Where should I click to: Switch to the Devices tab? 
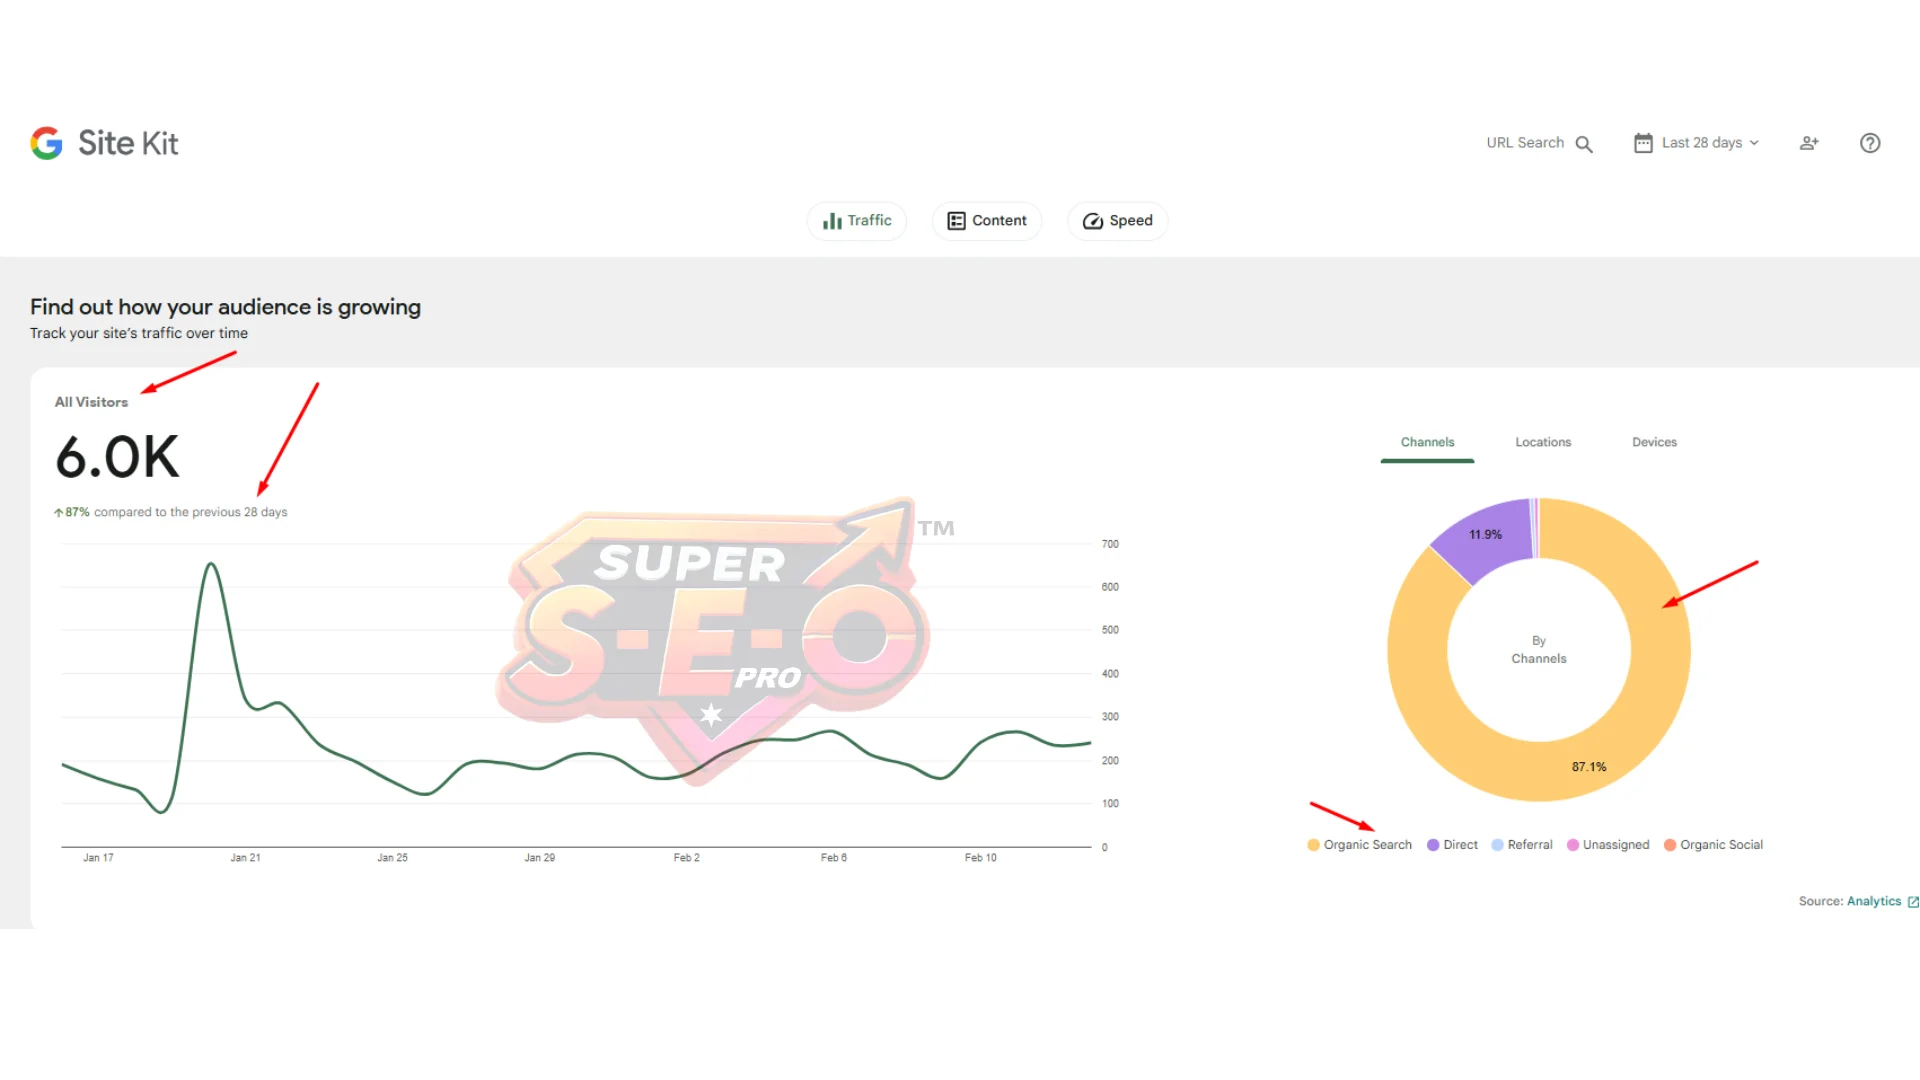[1654, 442]
